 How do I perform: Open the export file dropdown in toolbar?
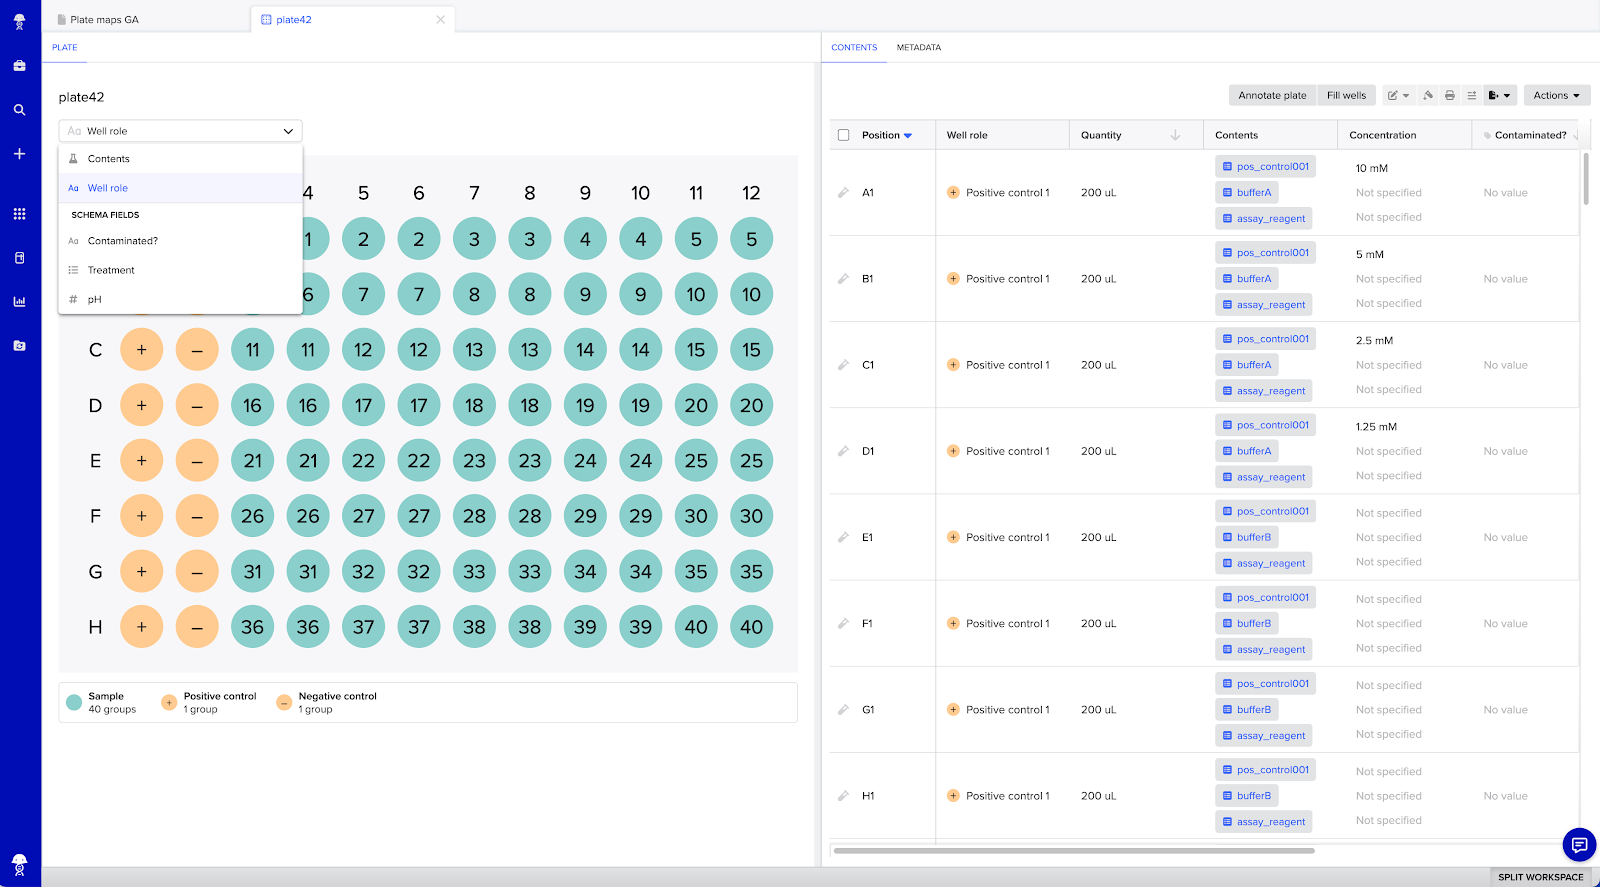1499,96
